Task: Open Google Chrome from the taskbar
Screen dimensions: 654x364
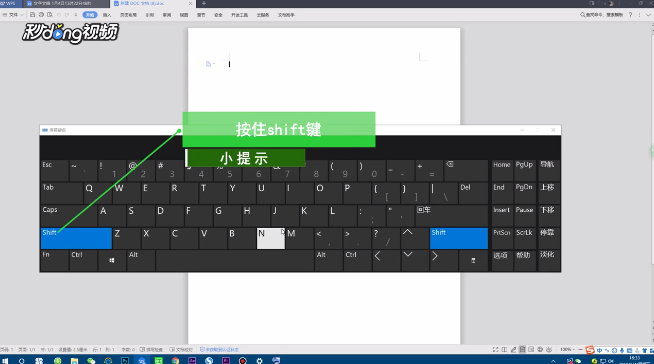Action: click(x=175, y=361)
